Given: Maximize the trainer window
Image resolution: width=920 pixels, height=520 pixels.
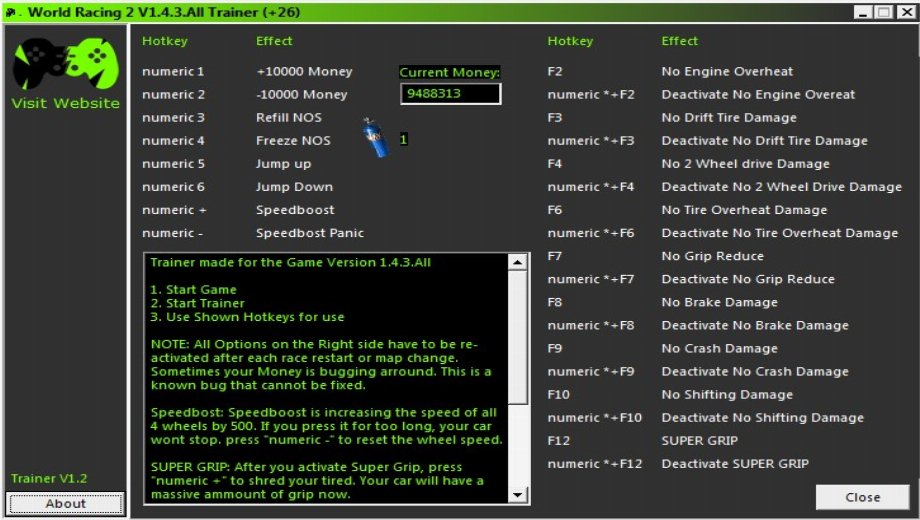Looking at the screenshot, I should 884,12.
